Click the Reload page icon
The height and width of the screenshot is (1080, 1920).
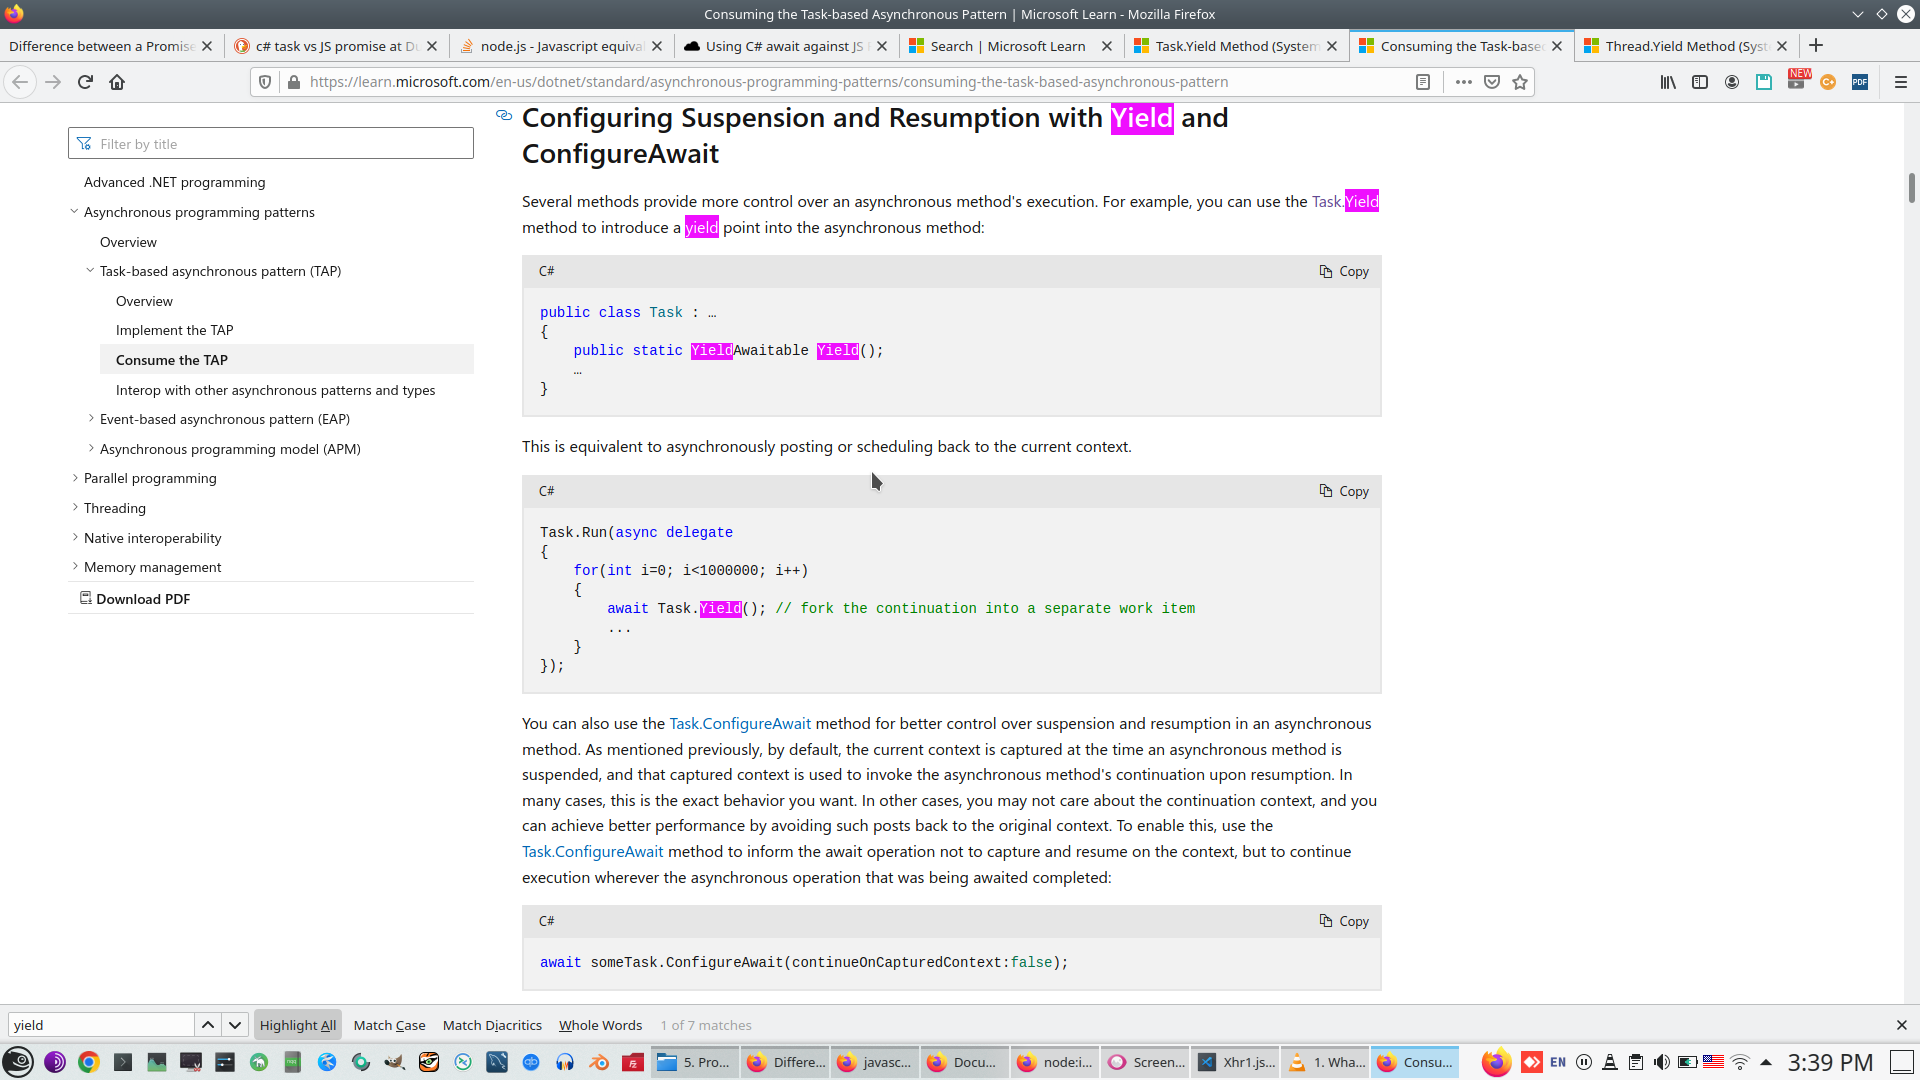point(85,82)
